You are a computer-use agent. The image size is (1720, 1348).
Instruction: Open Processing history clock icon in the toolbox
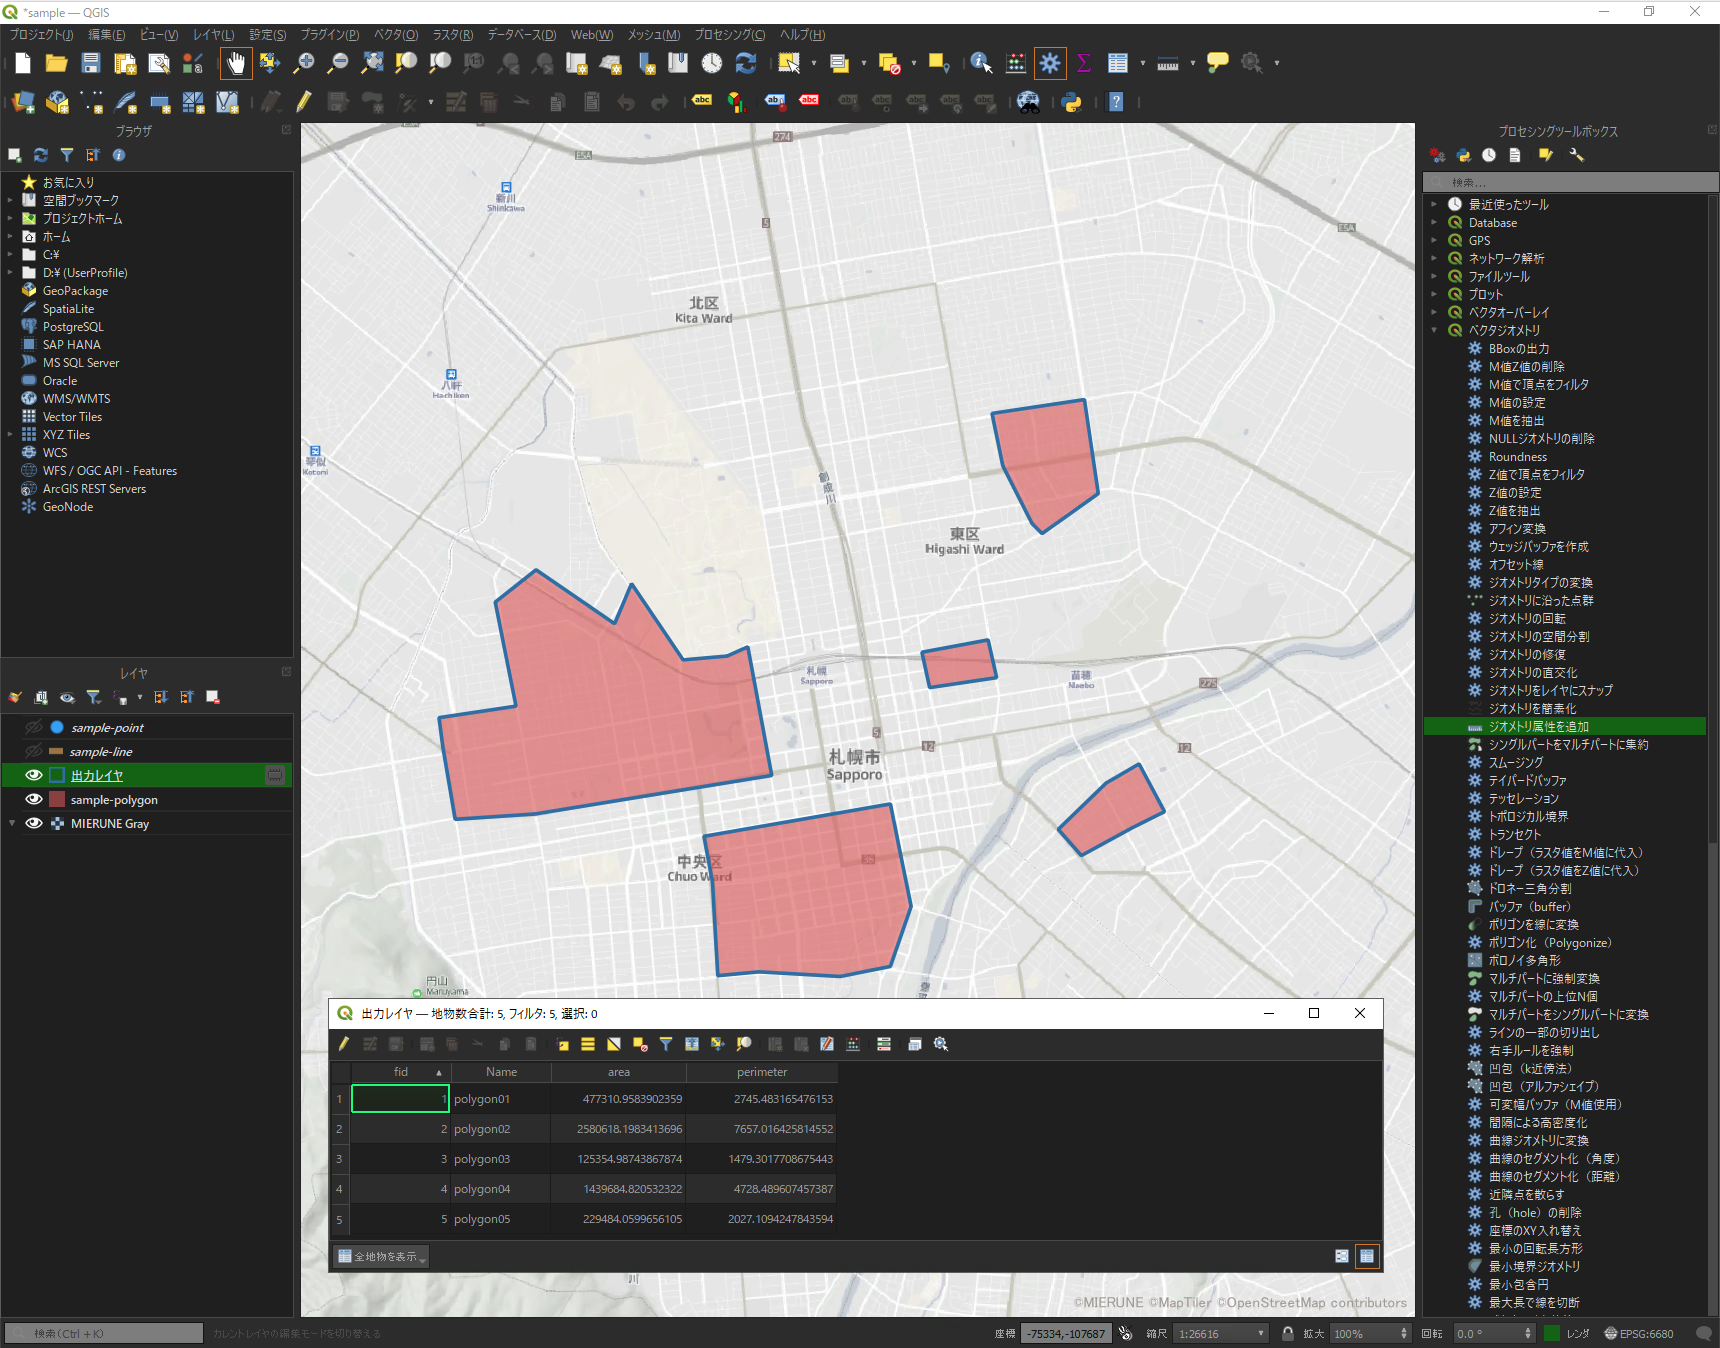tap(1489, 155)
